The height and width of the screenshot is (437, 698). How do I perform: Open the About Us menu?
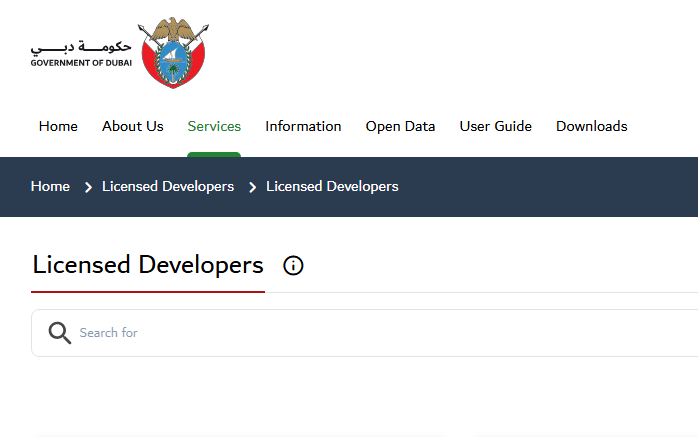pos(133,126)
